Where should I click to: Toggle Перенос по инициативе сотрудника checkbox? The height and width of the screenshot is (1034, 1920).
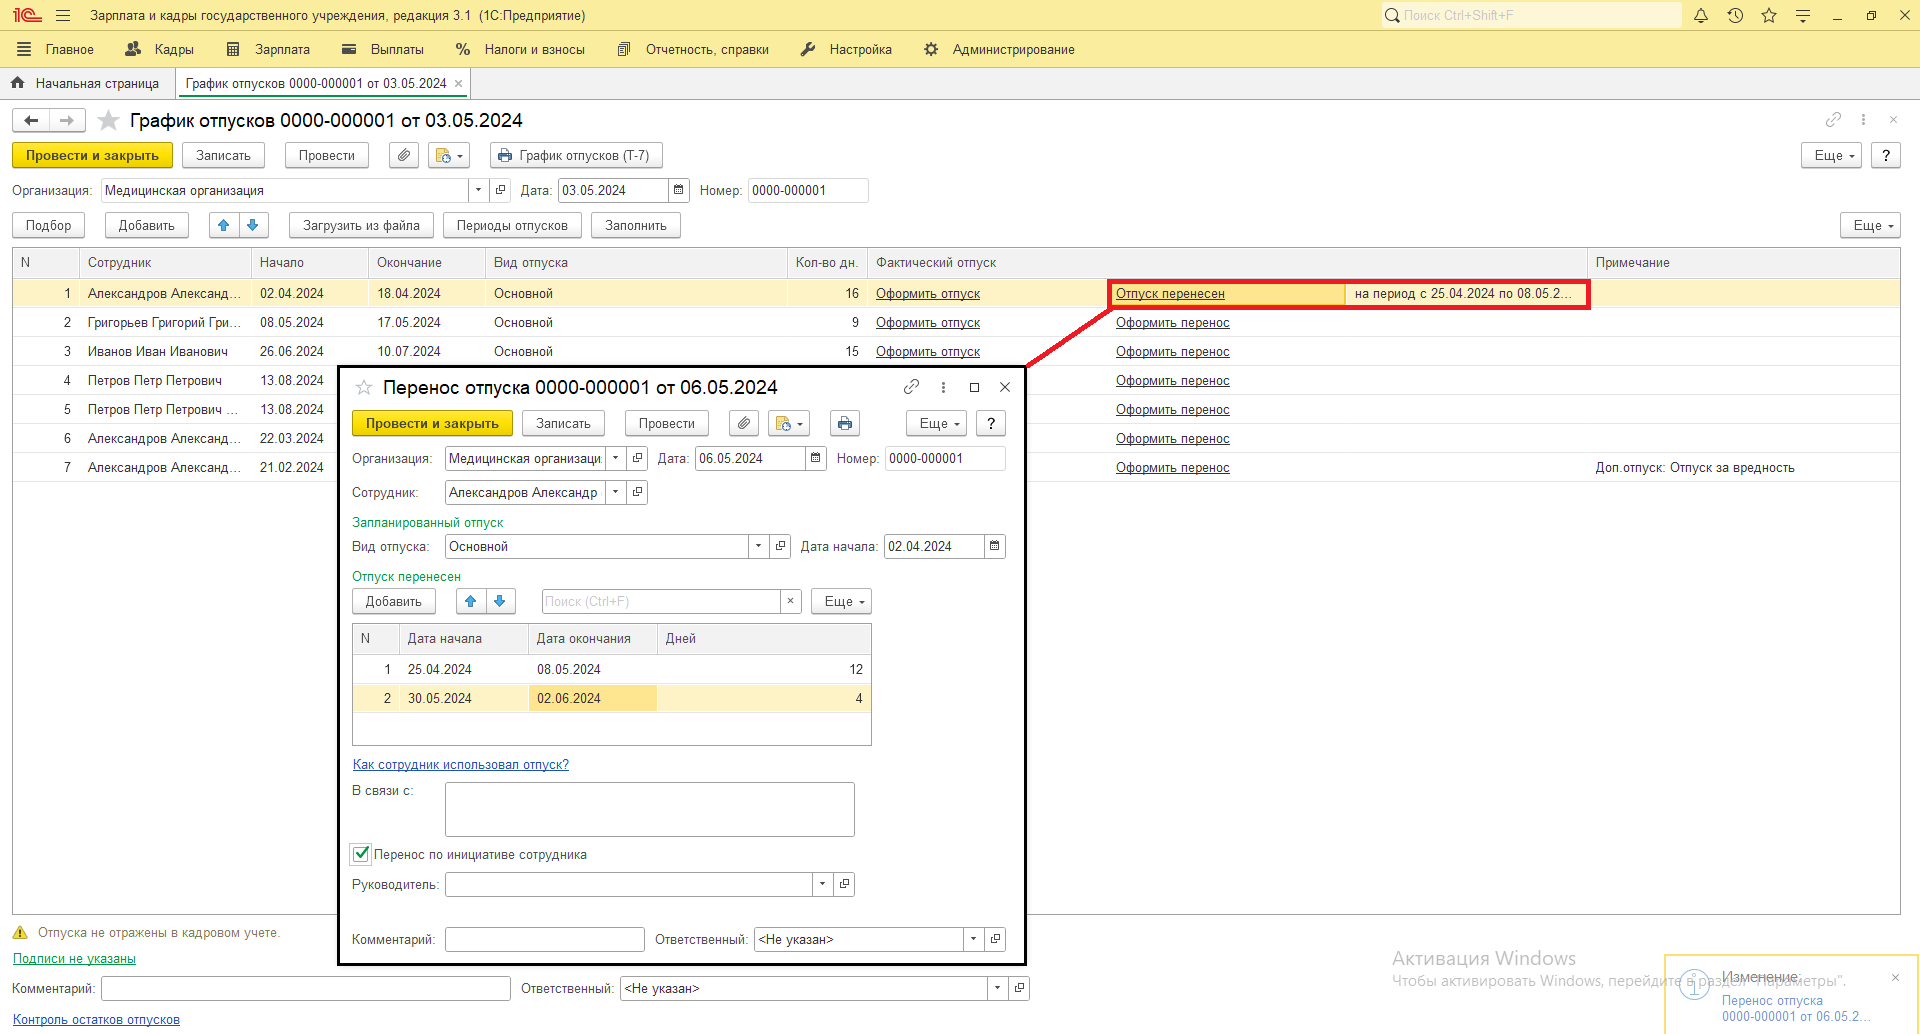click(x=362, y=855)
